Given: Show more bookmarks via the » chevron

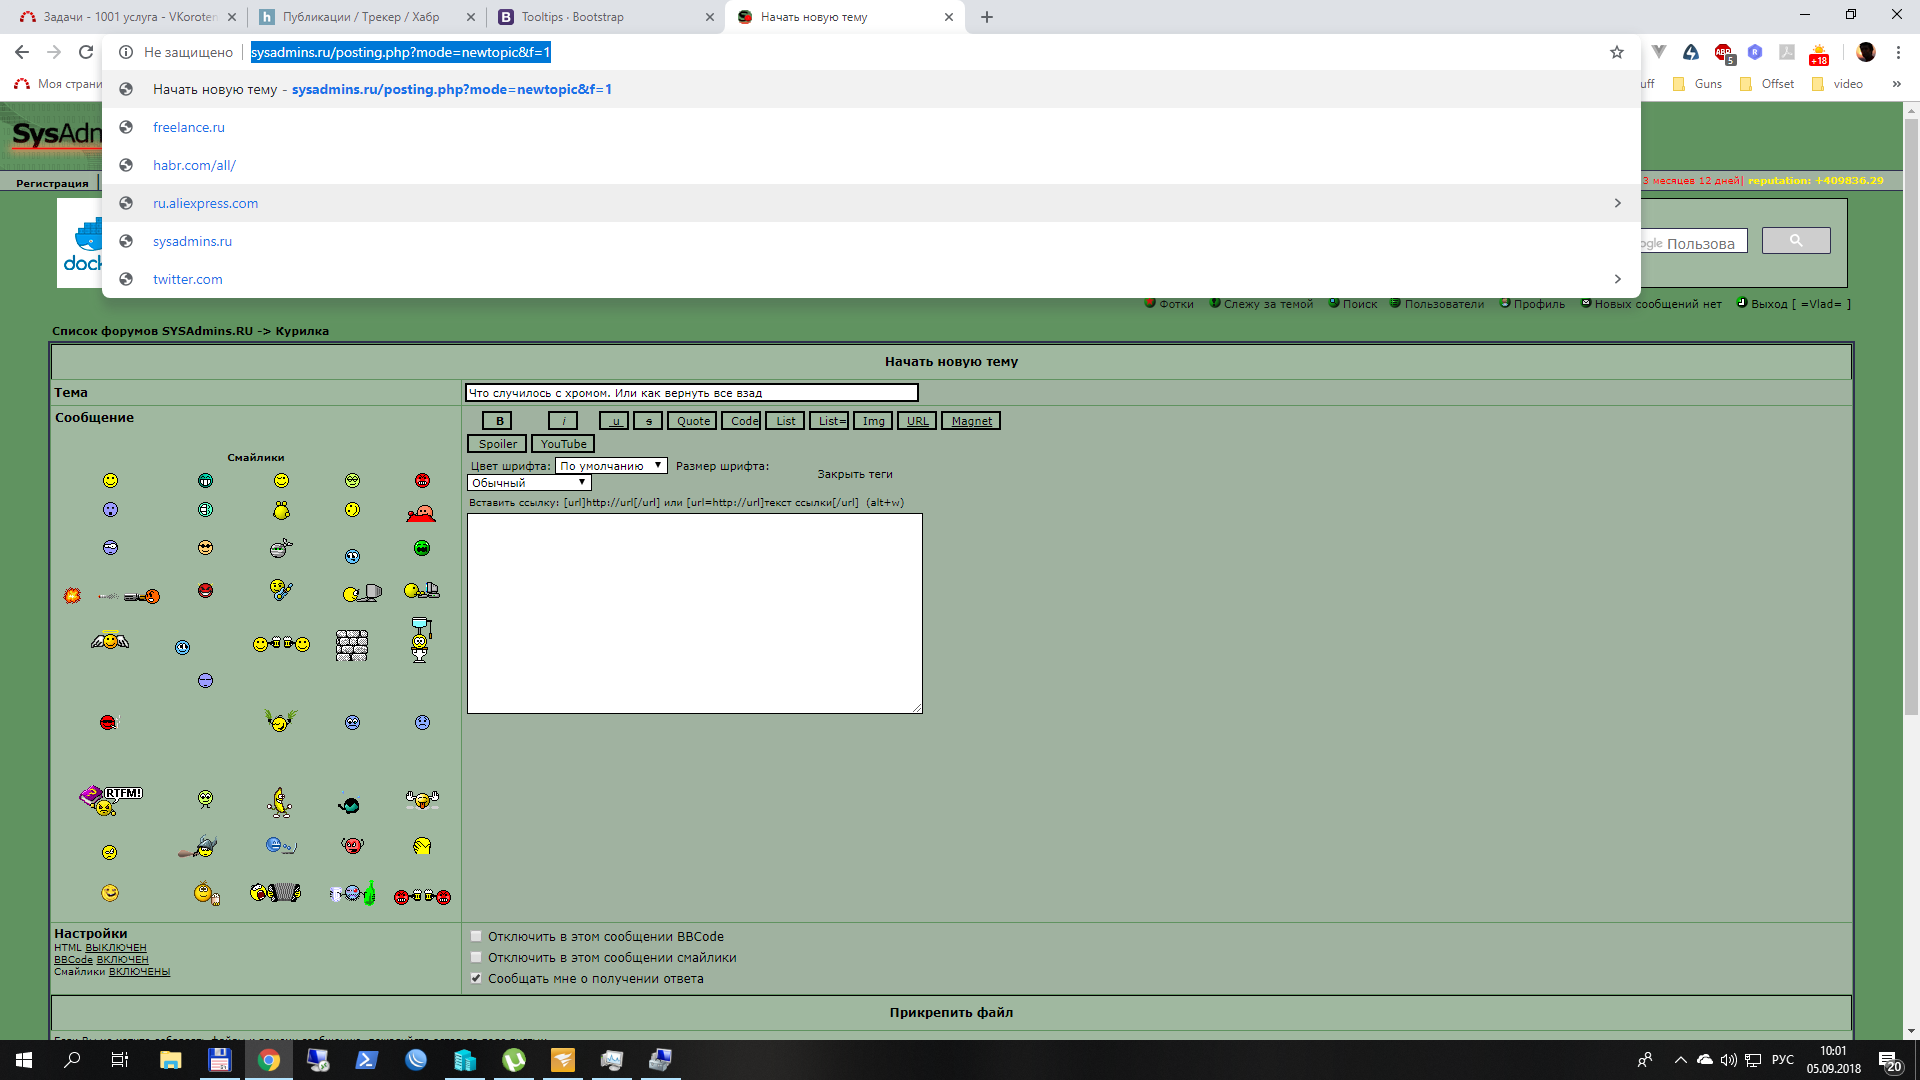Looking at the screenshot, I should click(x=1896, y=84).
